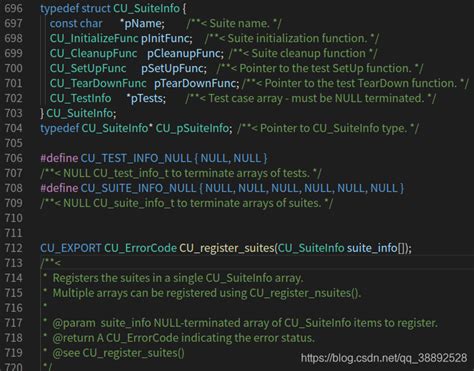Click 'Pointer to the test TearDown function.' comment
The image size is (474, 371).
click(x=361, y=83)
